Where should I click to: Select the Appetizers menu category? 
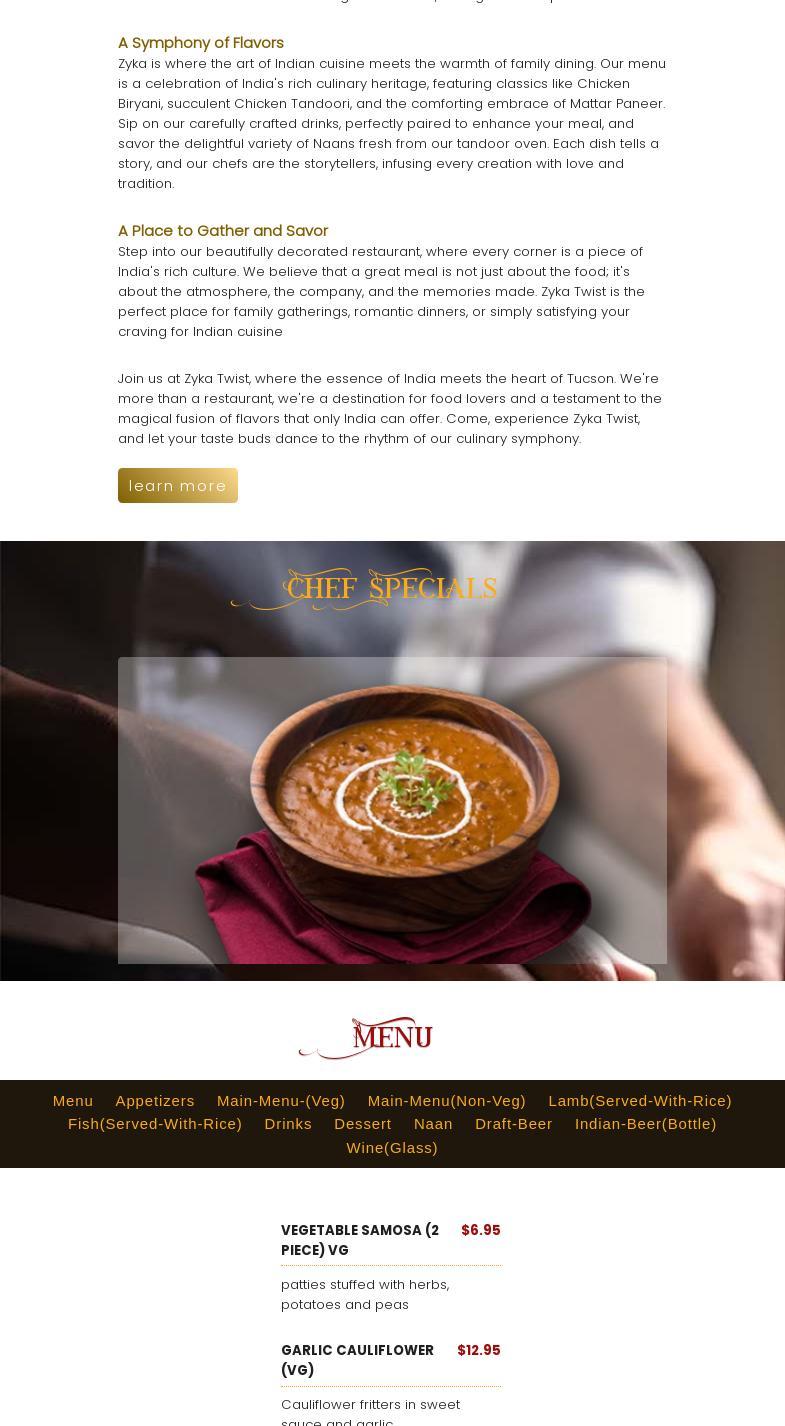[x=155, y=1100]
